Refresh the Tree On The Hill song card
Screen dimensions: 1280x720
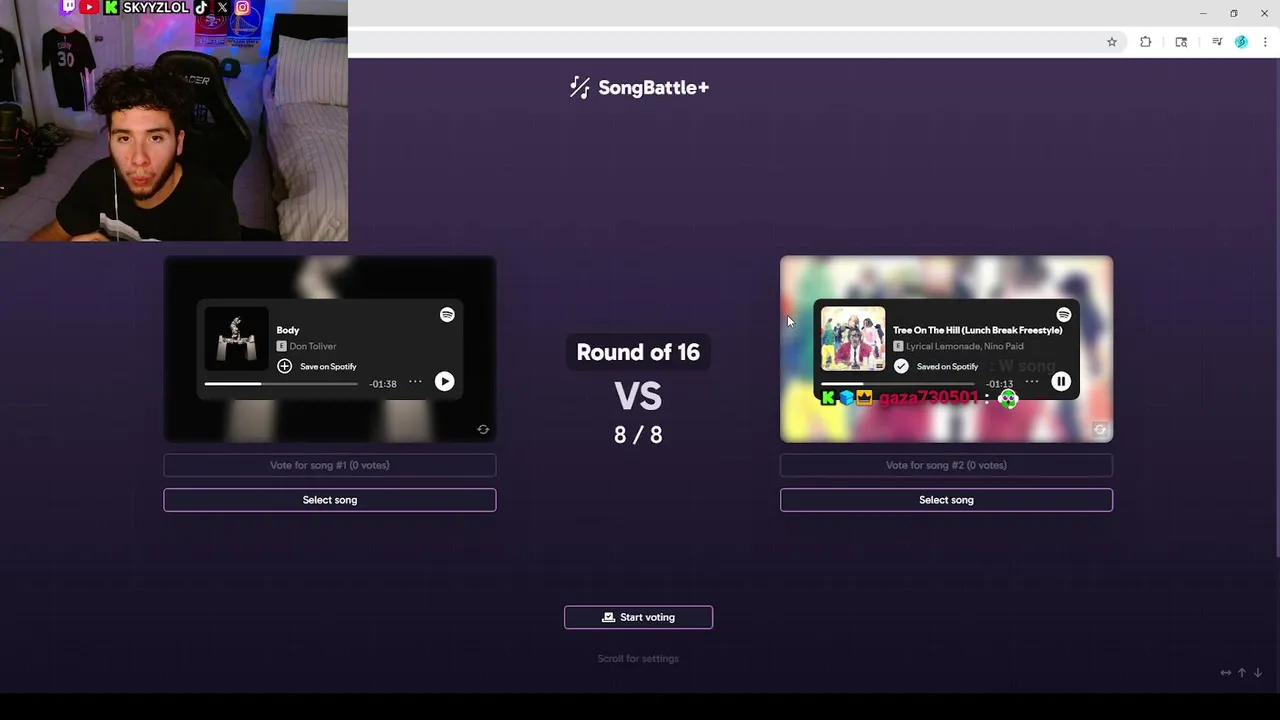point(1100,429)
